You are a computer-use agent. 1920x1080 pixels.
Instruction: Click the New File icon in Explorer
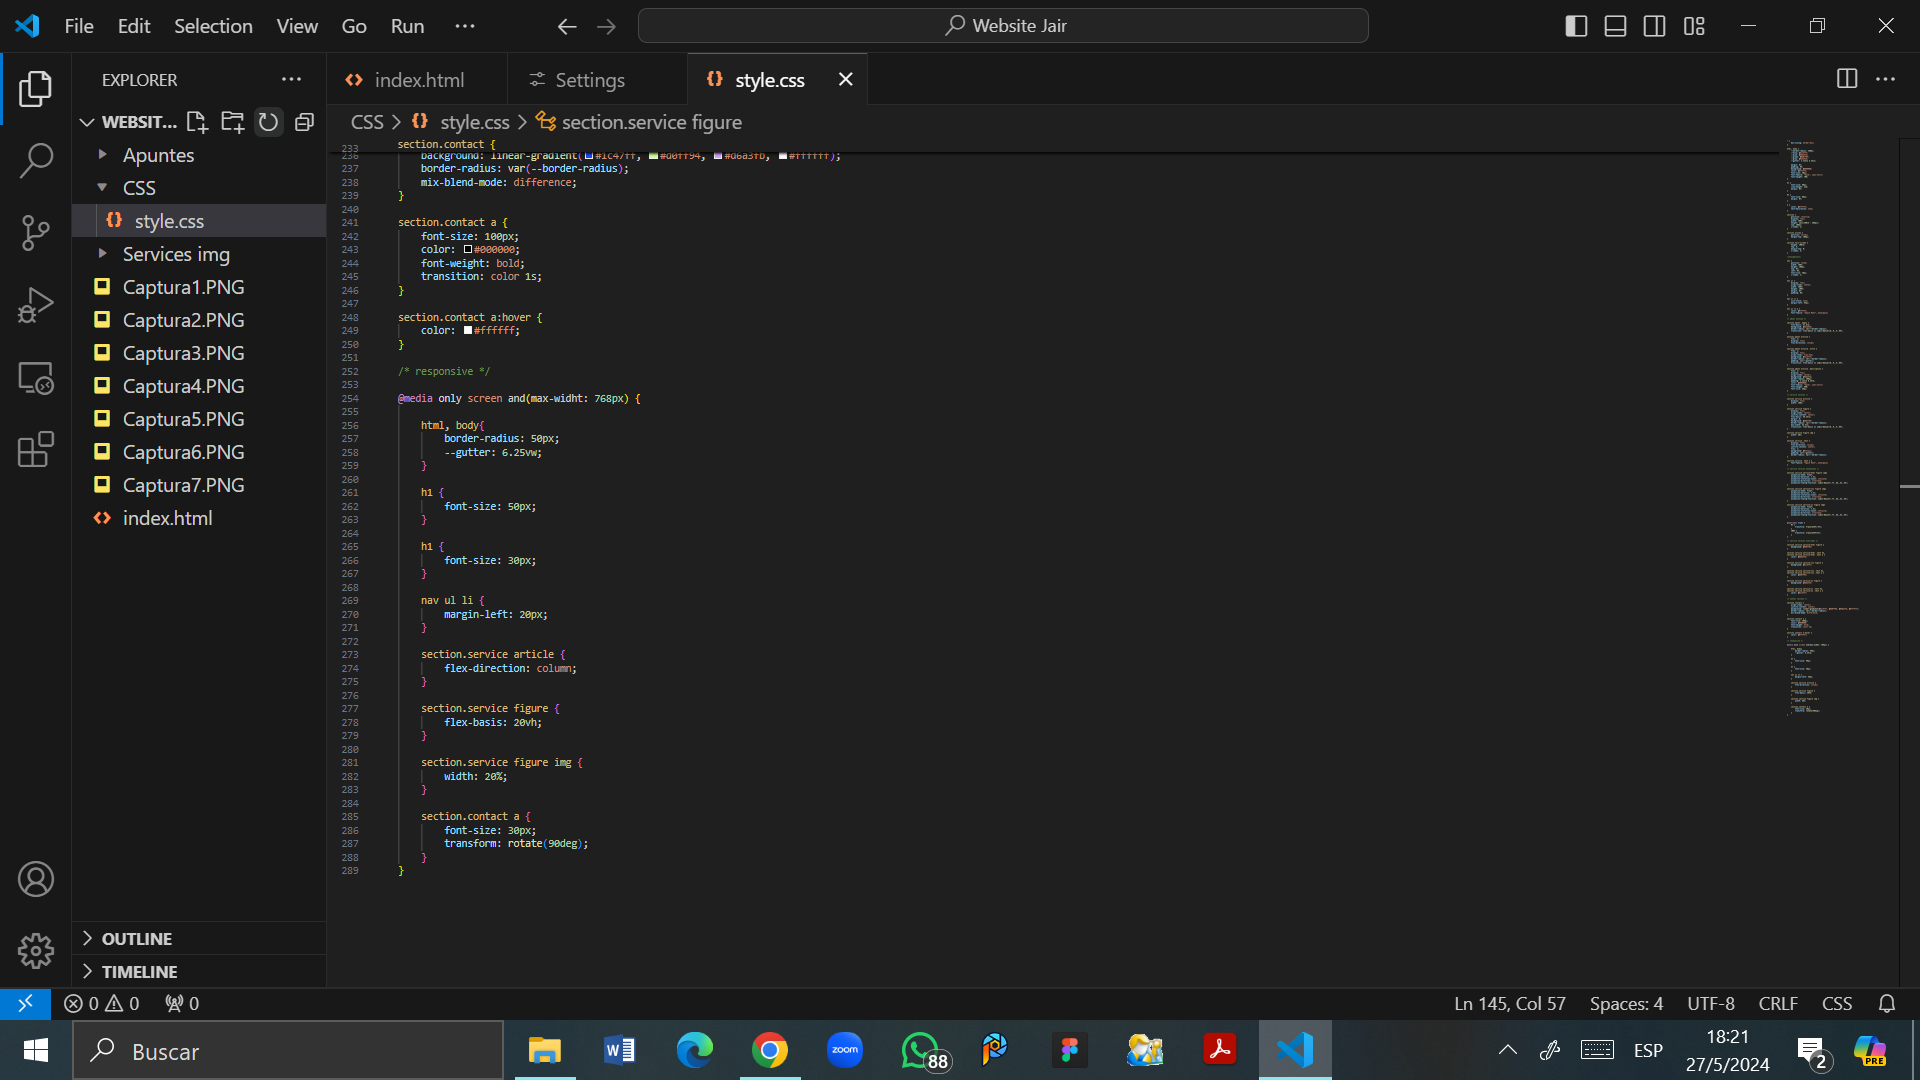pyautogui.click(x=197, y=122)
